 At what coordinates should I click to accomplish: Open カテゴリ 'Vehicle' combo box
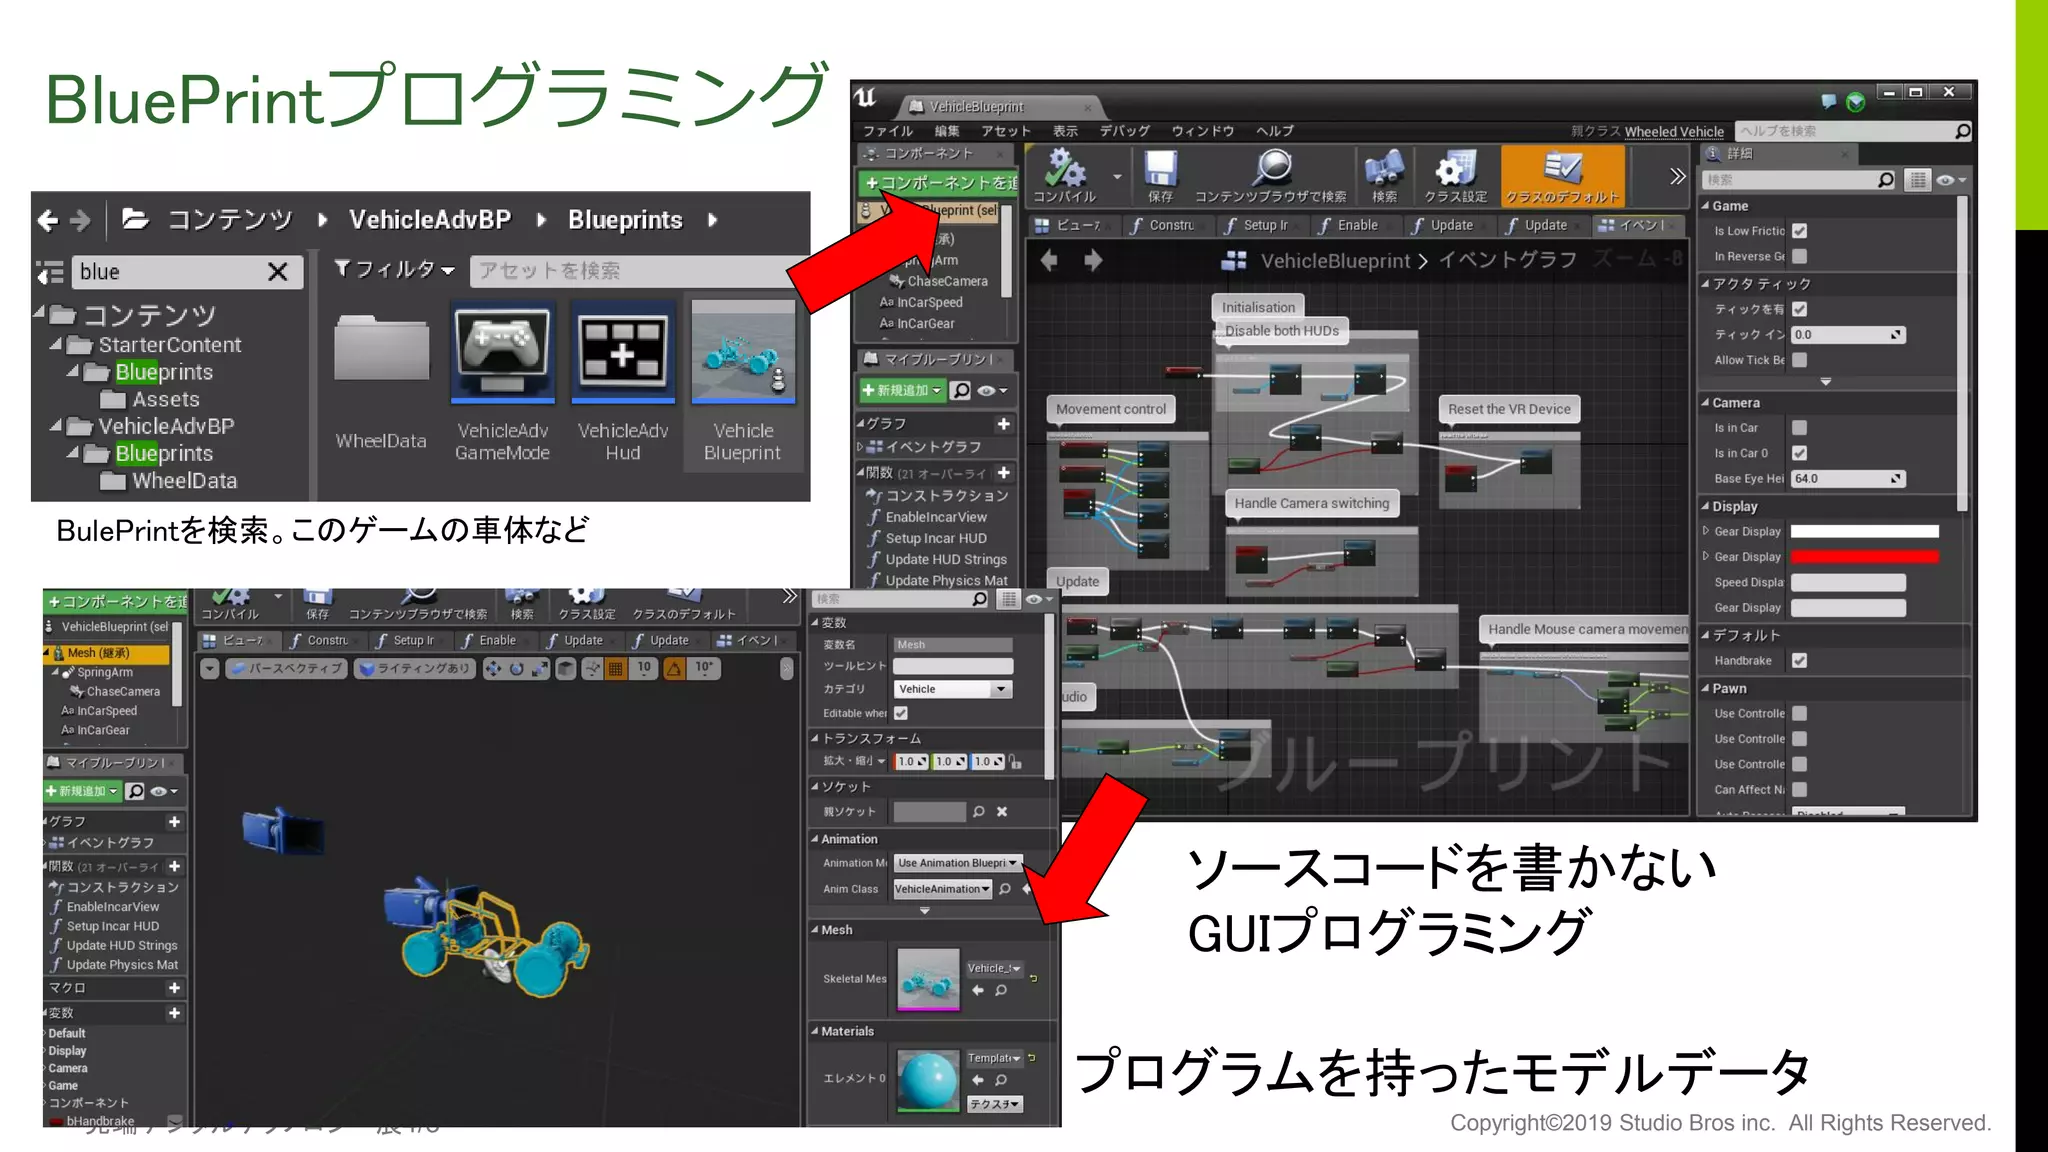click(952, 689)
